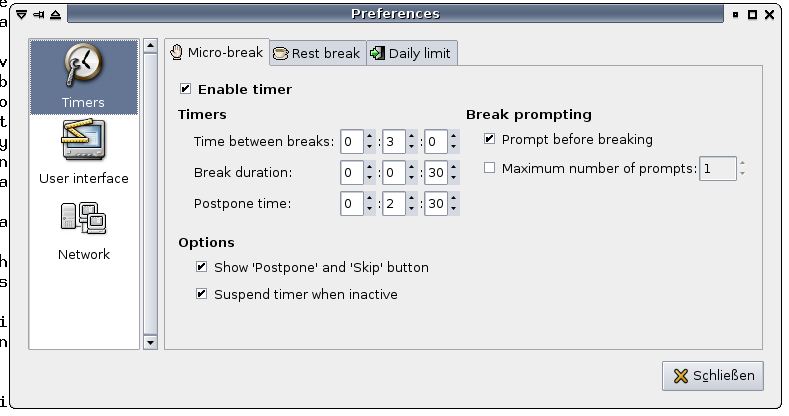Decrease Break duration seconds value
The image size is (789, 416).
point(453,178)
